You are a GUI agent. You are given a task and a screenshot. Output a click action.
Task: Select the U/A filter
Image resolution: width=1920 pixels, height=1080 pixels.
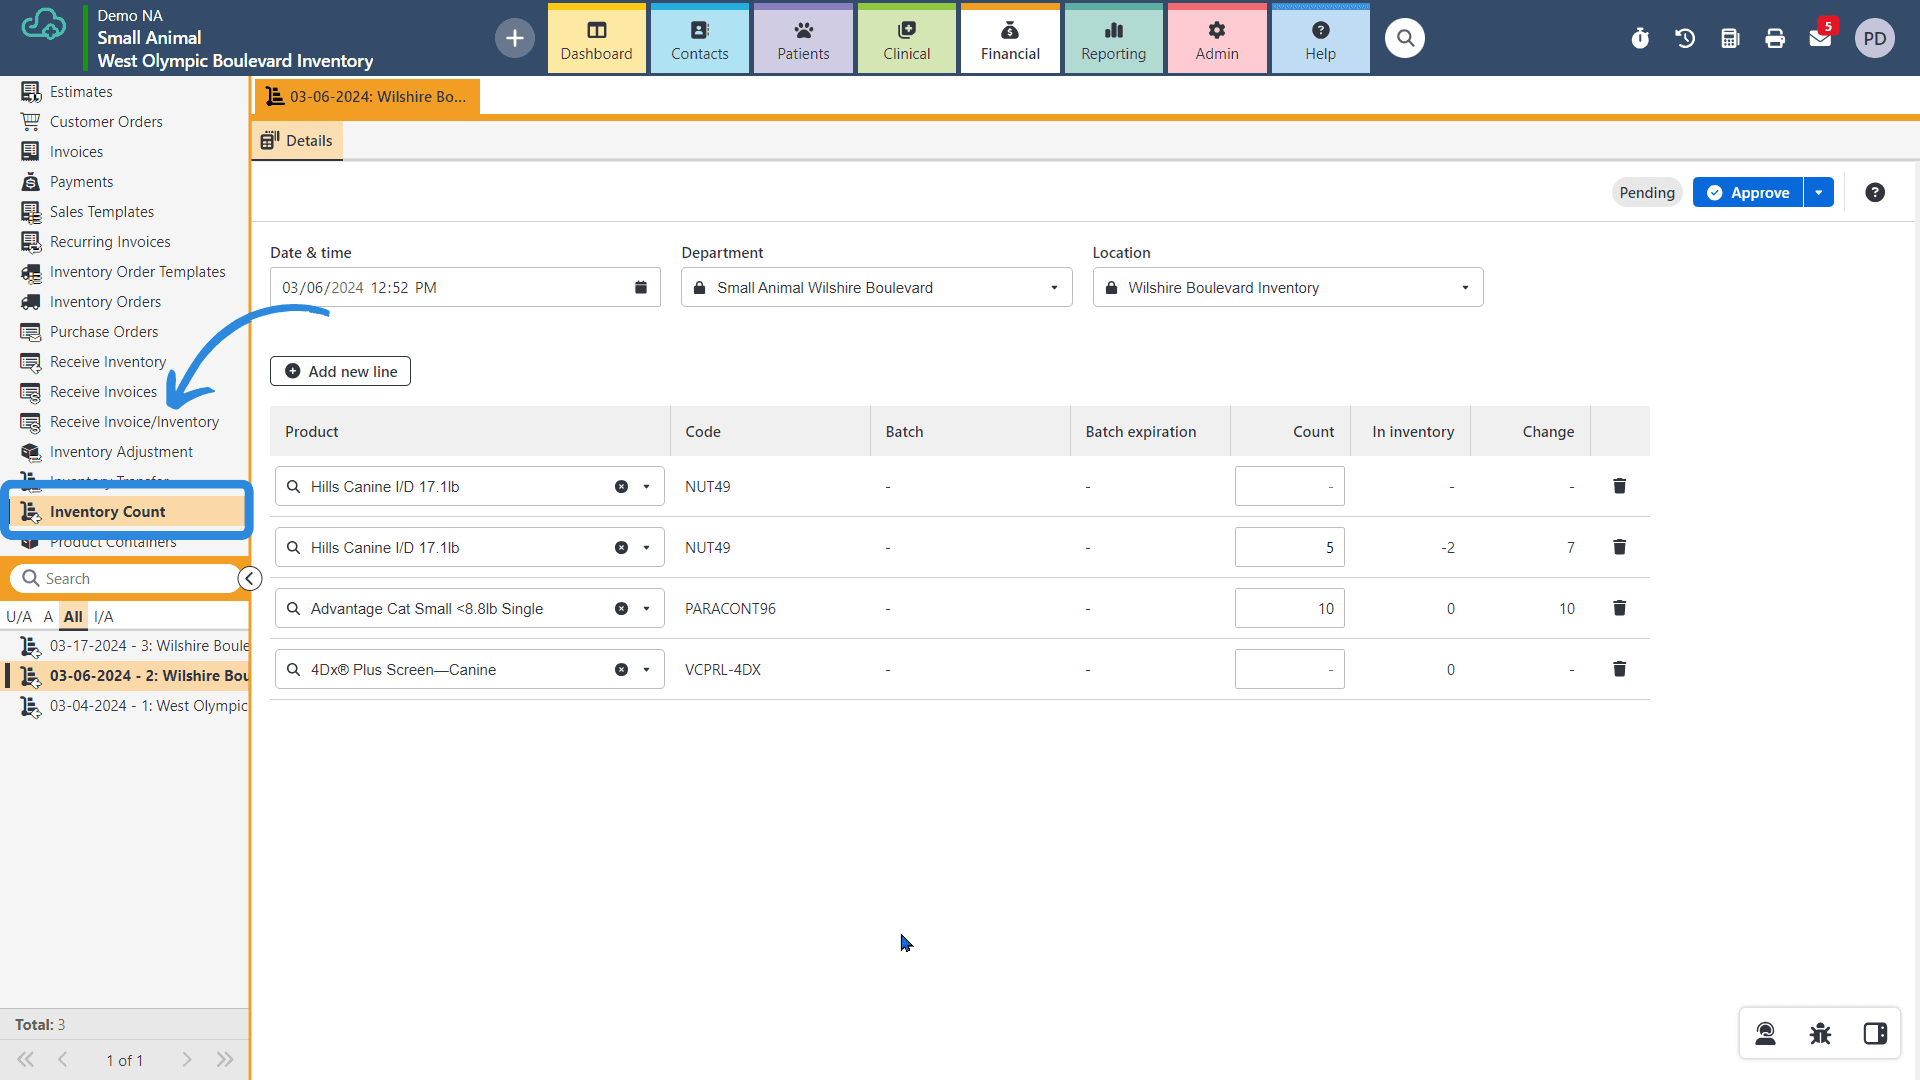click(x=19, y=617)
